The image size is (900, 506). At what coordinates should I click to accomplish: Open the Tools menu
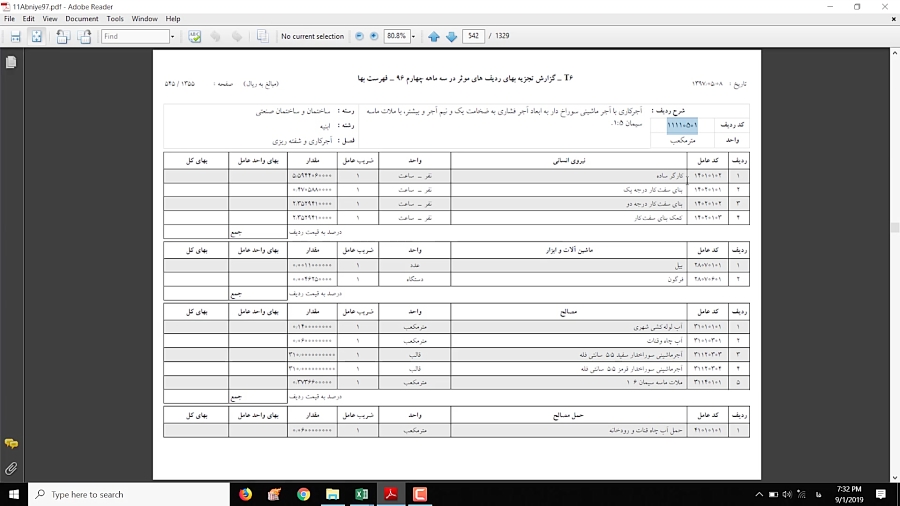pyautogui.click(x=115, y=19)
